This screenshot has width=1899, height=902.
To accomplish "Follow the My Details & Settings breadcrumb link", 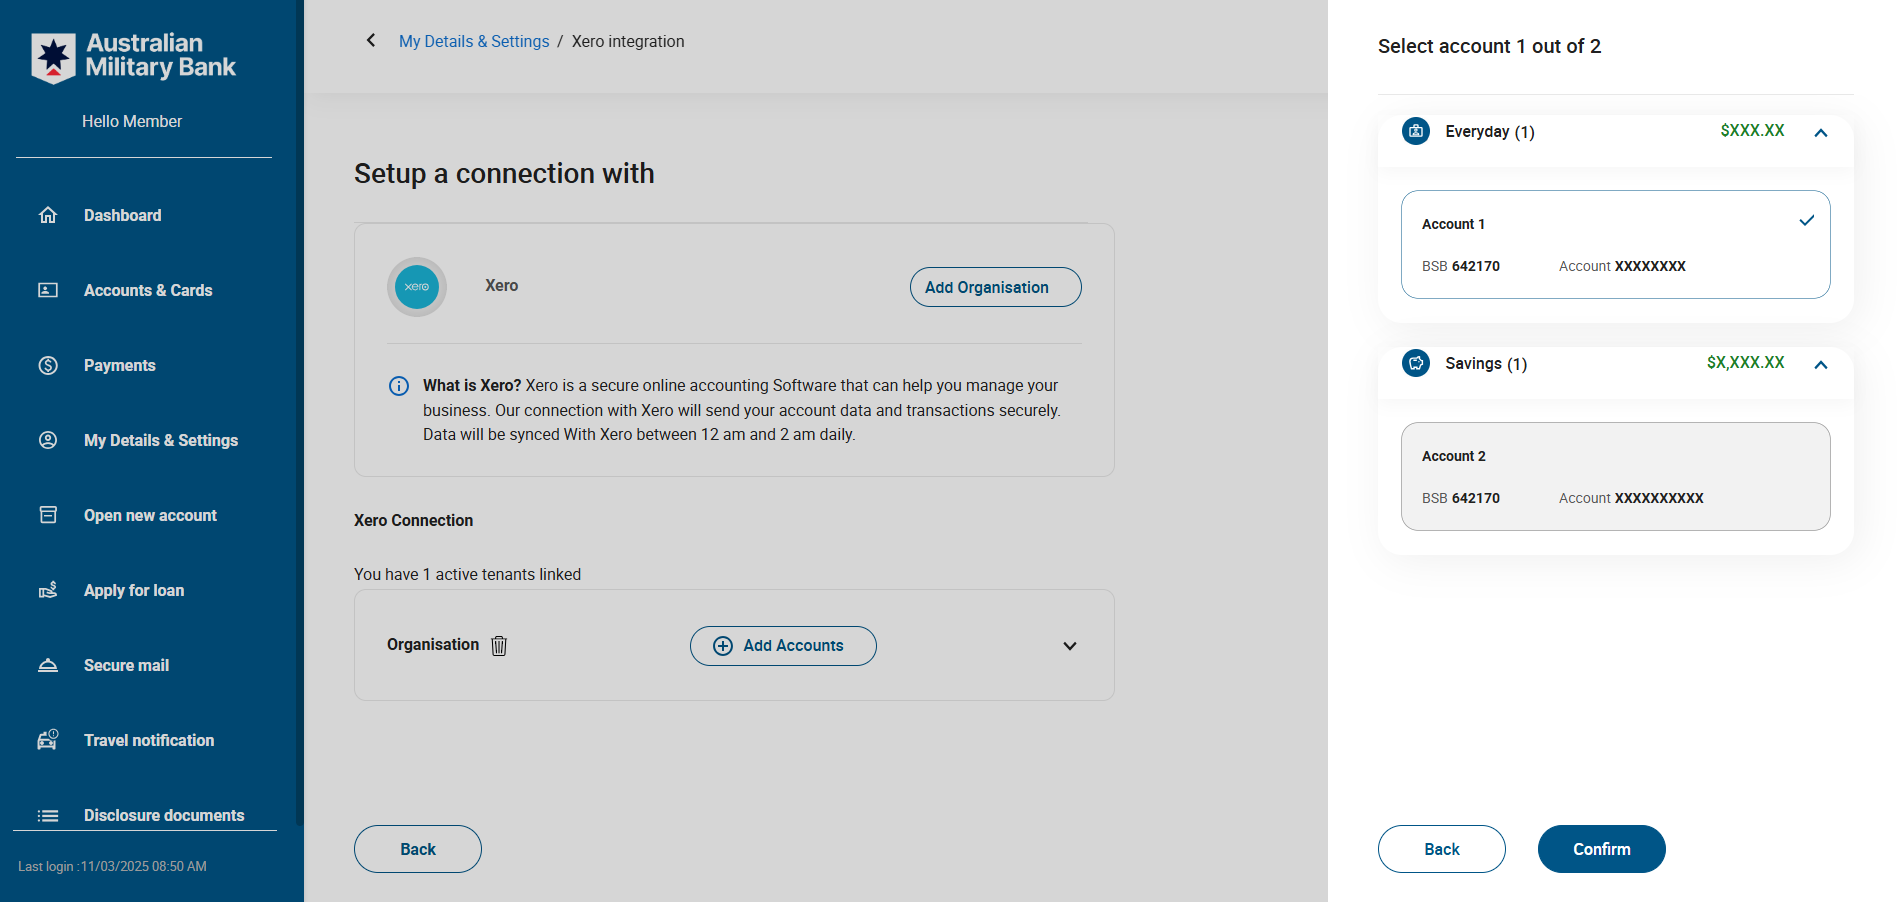I will tap(474, 41).
